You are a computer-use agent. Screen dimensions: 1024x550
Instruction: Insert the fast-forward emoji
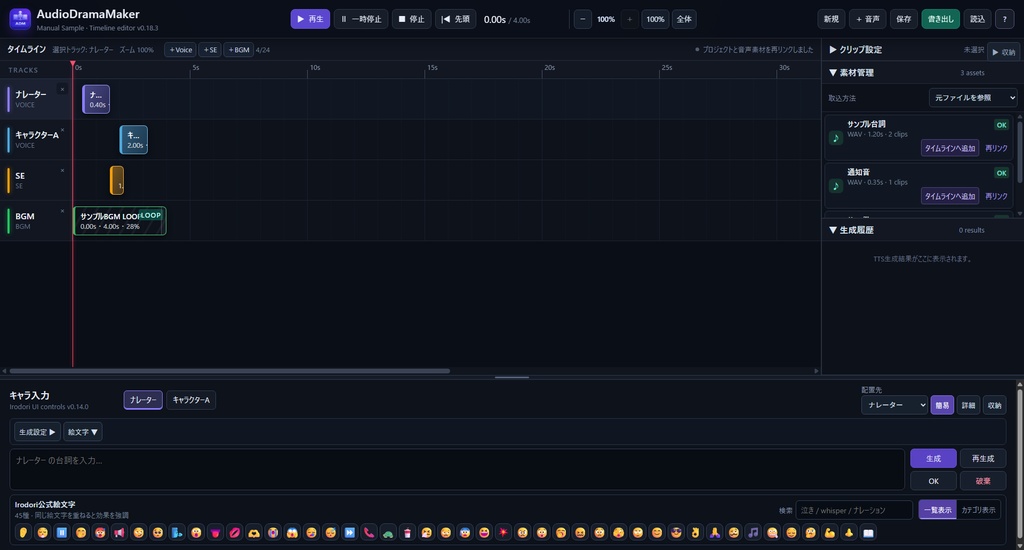(x=349, y=532)
